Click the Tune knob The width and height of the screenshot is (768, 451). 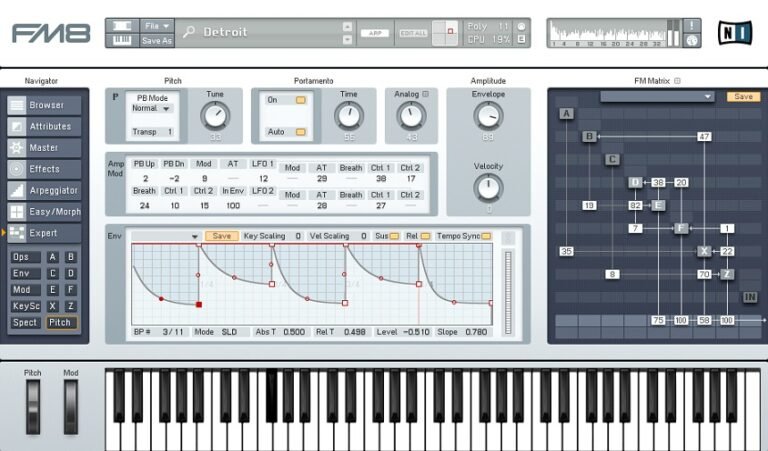pos(215,116)
